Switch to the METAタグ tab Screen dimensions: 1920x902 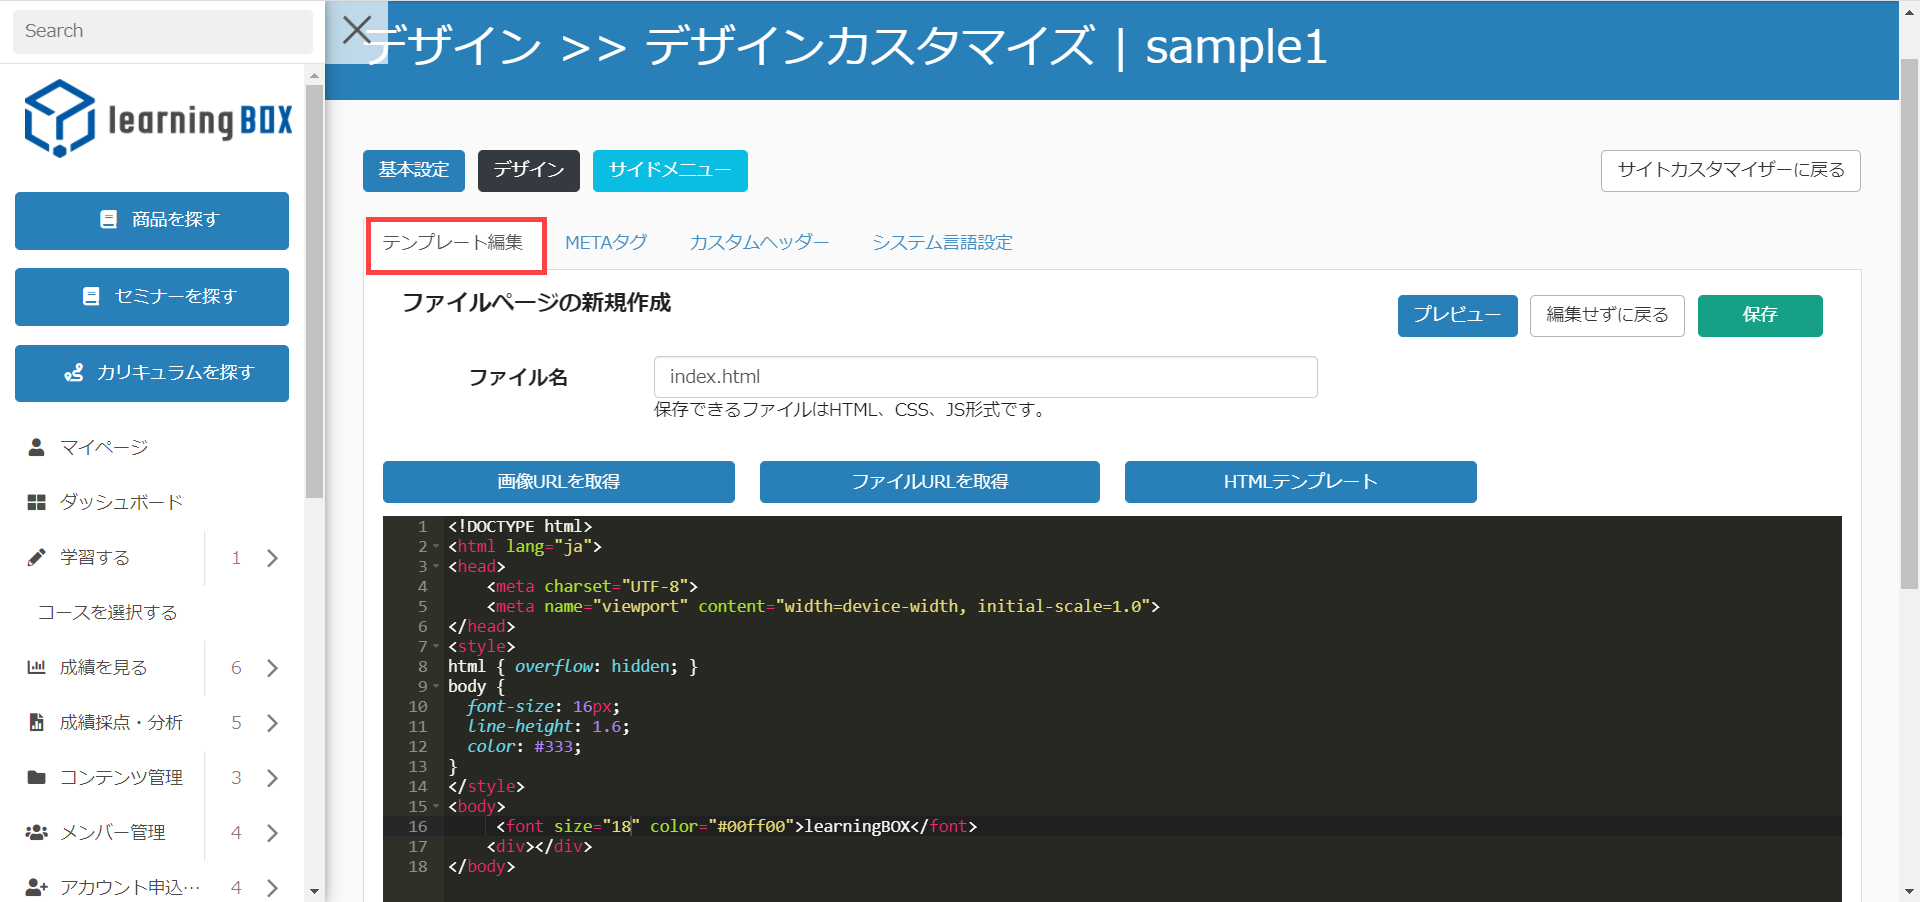pos(606,243)
